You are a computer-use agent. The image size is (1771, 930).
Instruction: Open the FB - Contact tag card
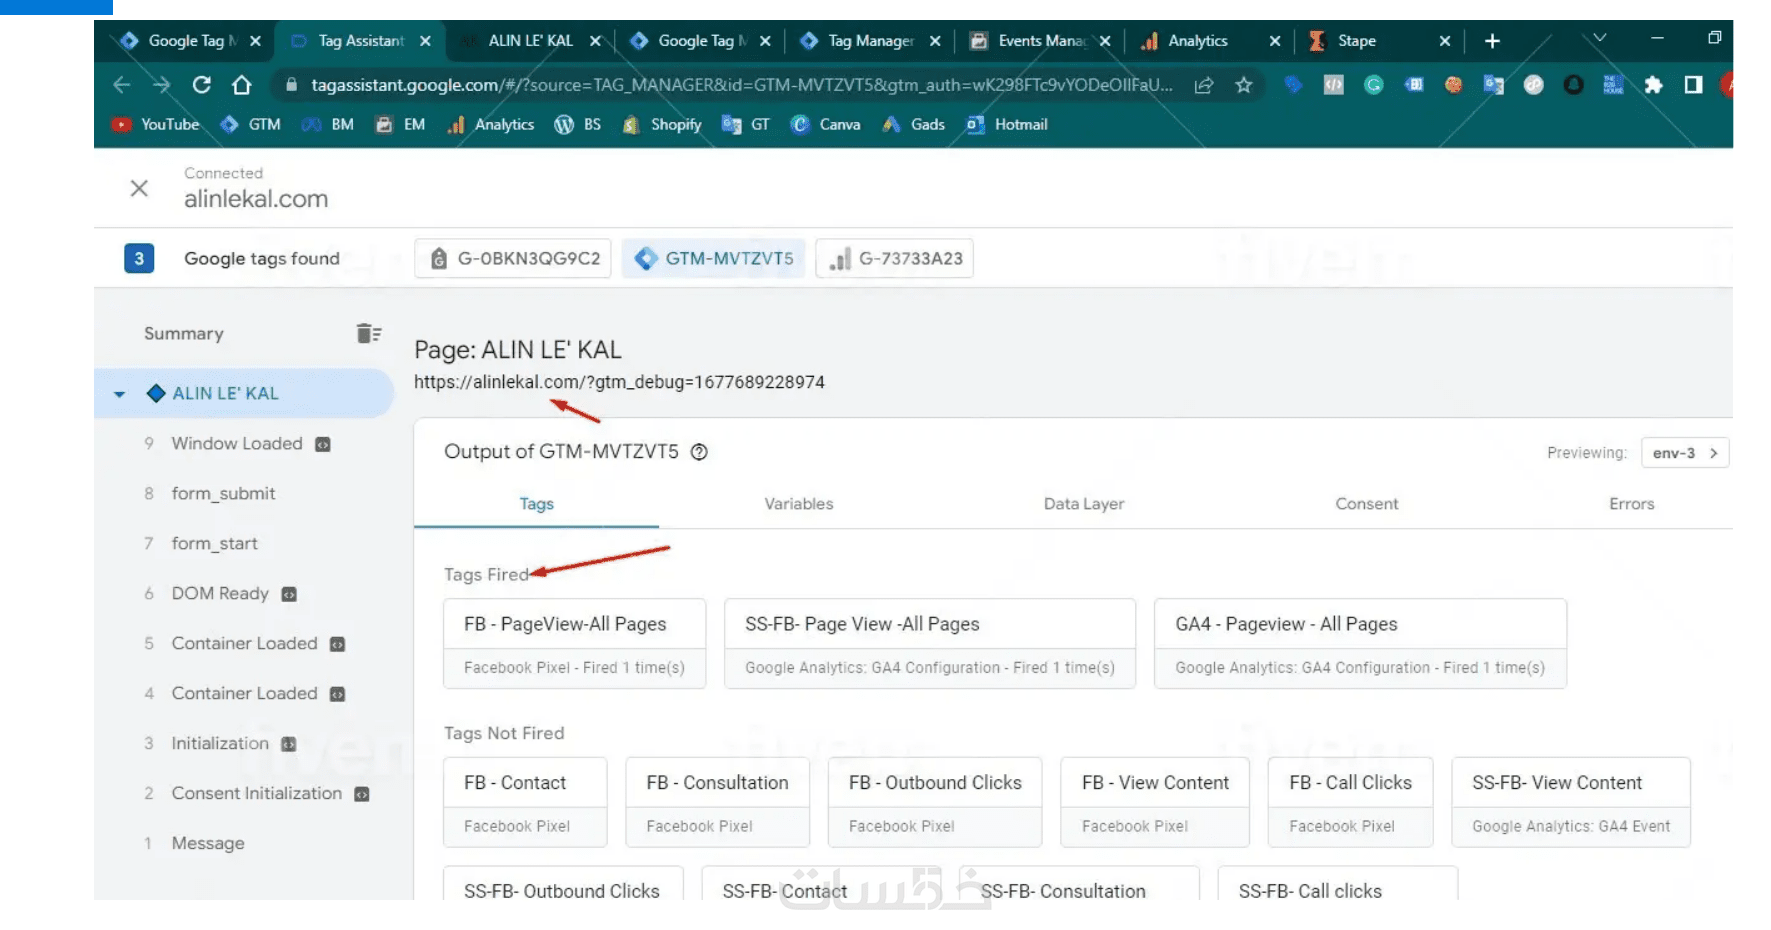pos(525,803)
